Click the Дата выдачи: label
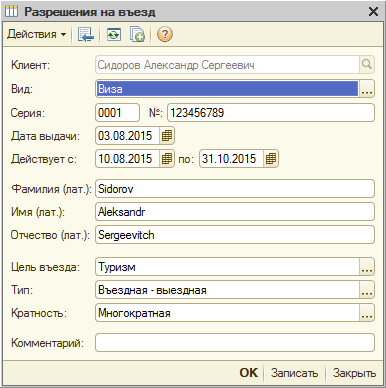386x388 pixels. (x=45, y=136)
